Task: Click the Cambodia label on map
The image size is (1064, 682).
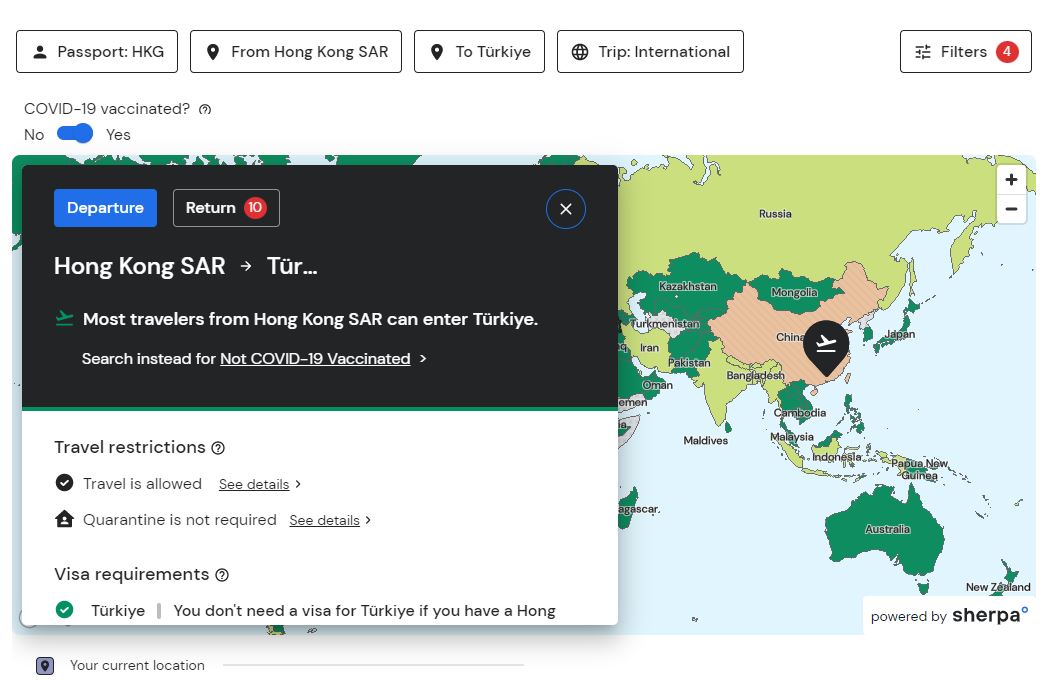Action: click(800, 413)
